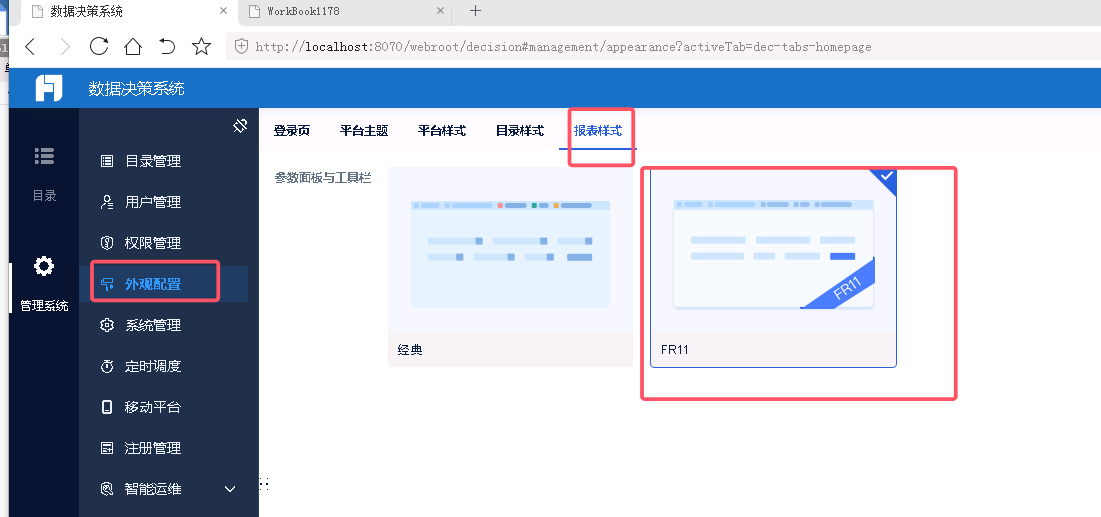Click the 目录管理 menu icon
This screenshot has width=1101, height=517.
(x=107, y=161)
